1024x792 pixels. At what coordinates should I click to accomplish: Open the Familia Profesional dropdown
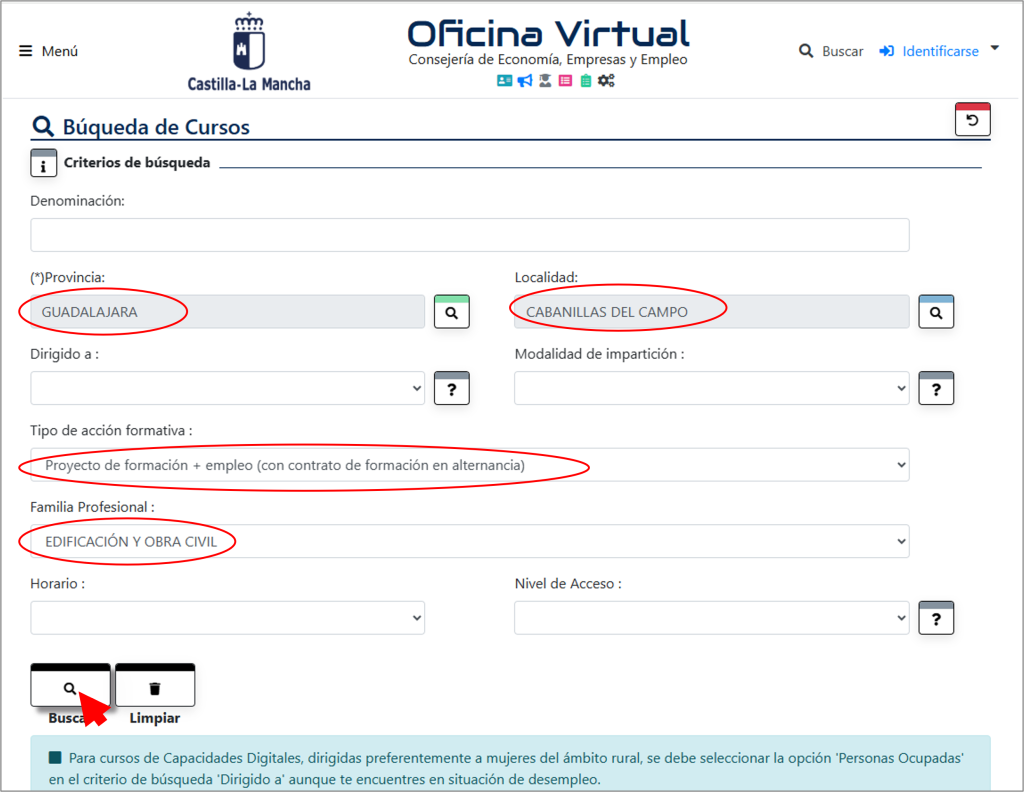coord(470,542)
